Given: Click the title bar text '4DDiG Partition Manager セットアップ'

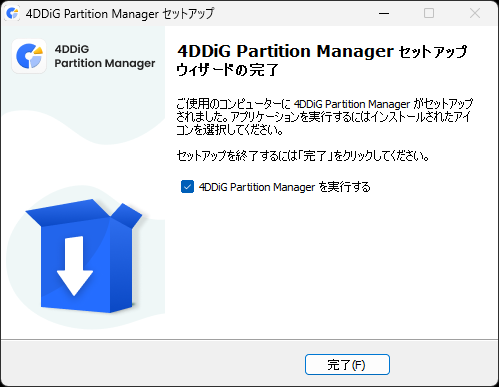Looking at the screenshot, I should tap(120, 14).
